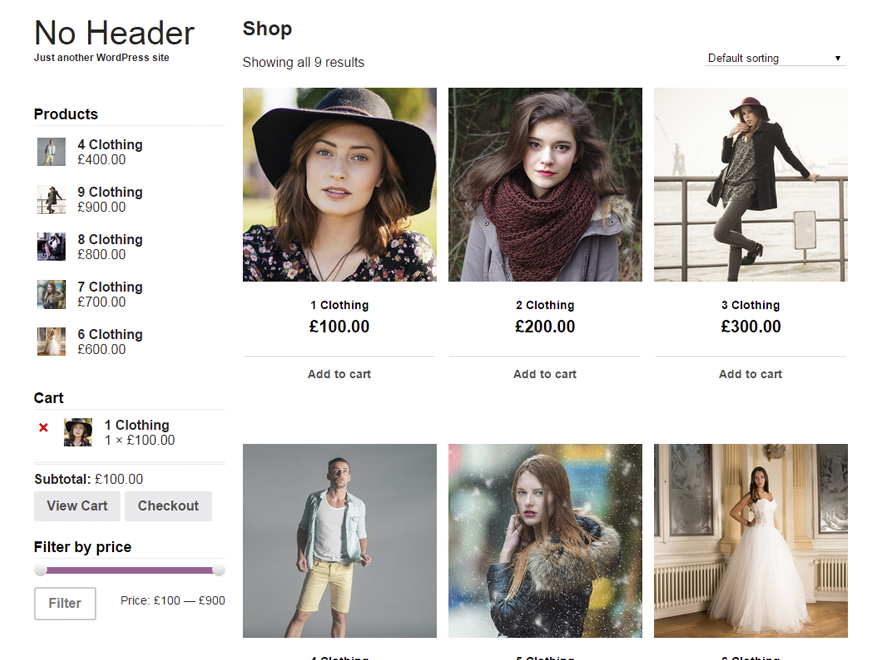This screenshot has width=880, height=660.
Task: View the 1 Clothing product photo with black hat
Action: coord(340,185)
